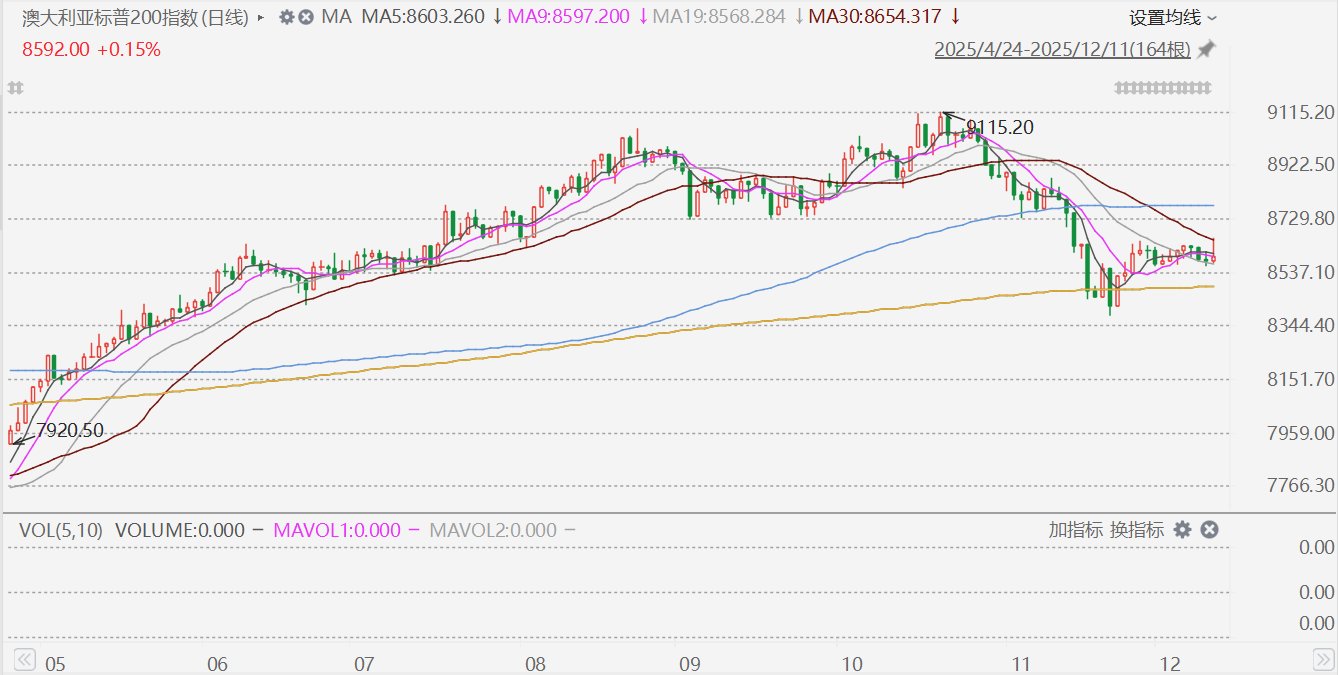
Task: Click 换指标 to switch indicator
Action: [1135, 530]
